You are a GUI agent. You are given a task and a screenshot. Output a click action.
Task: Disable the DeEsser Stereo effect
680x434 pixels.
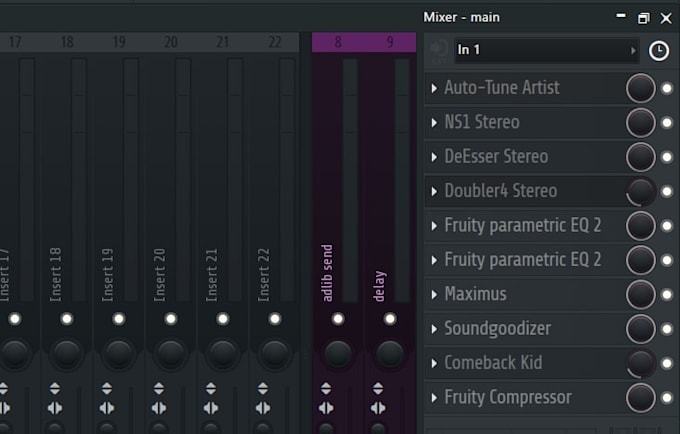[x=667, y=157]
